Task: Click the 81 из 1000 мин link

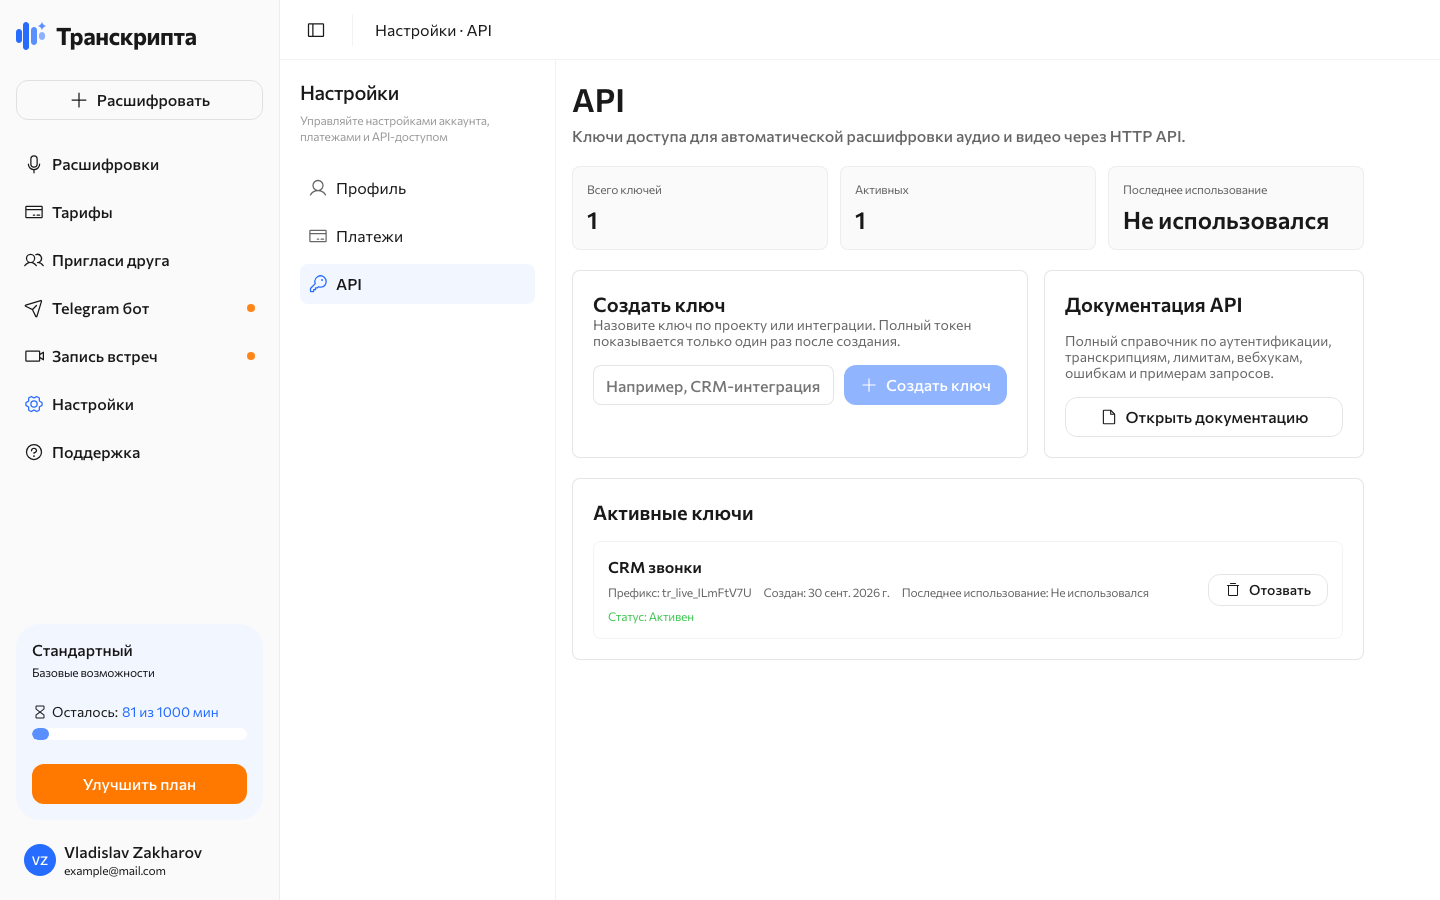Action: (170, 712)
